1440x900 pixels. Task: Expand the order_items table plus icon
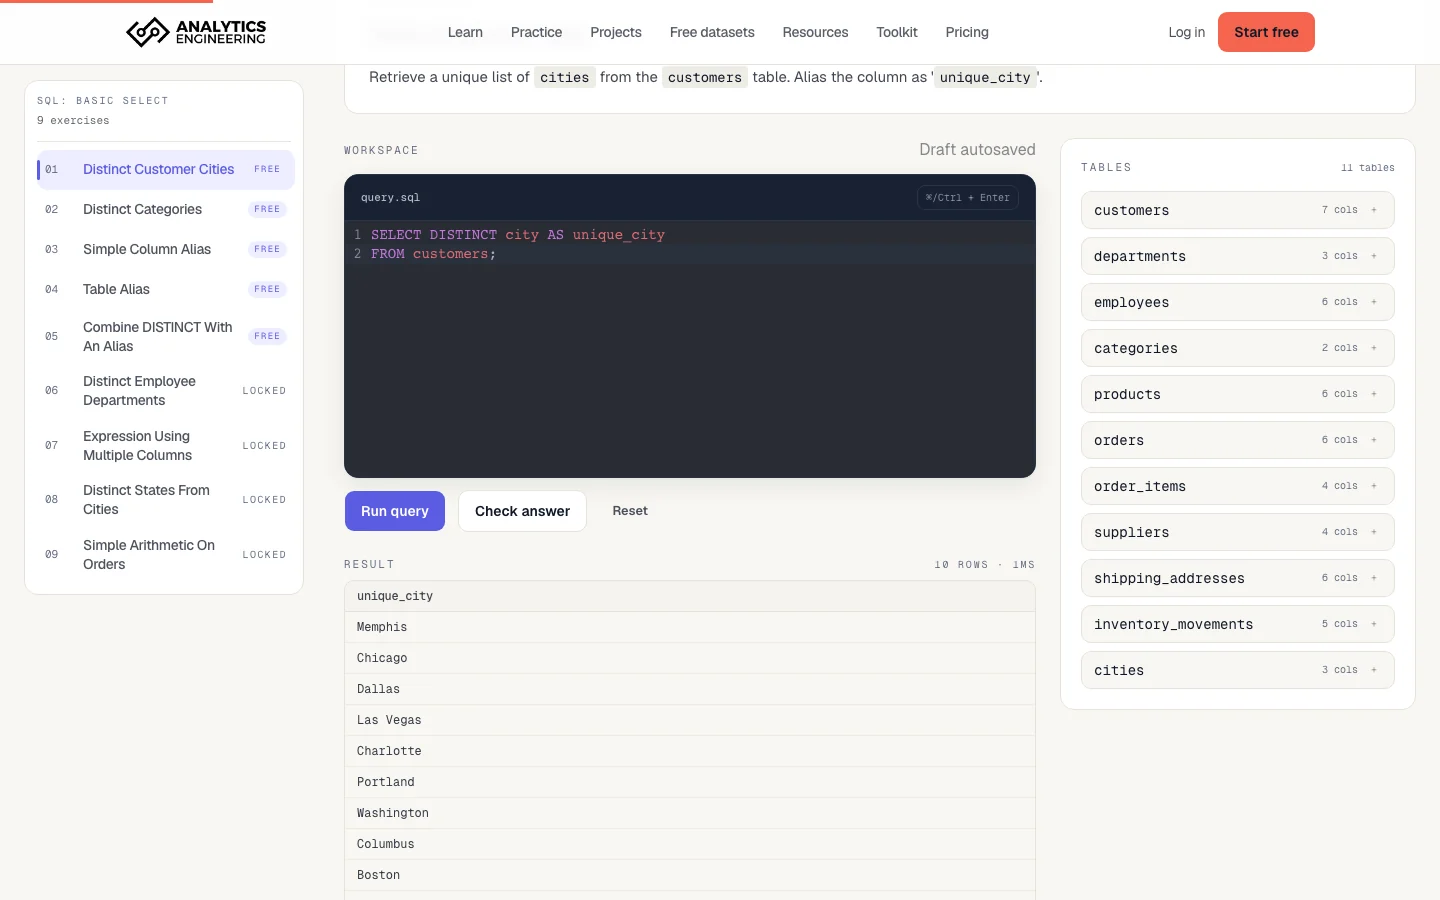click(1374, 486)
